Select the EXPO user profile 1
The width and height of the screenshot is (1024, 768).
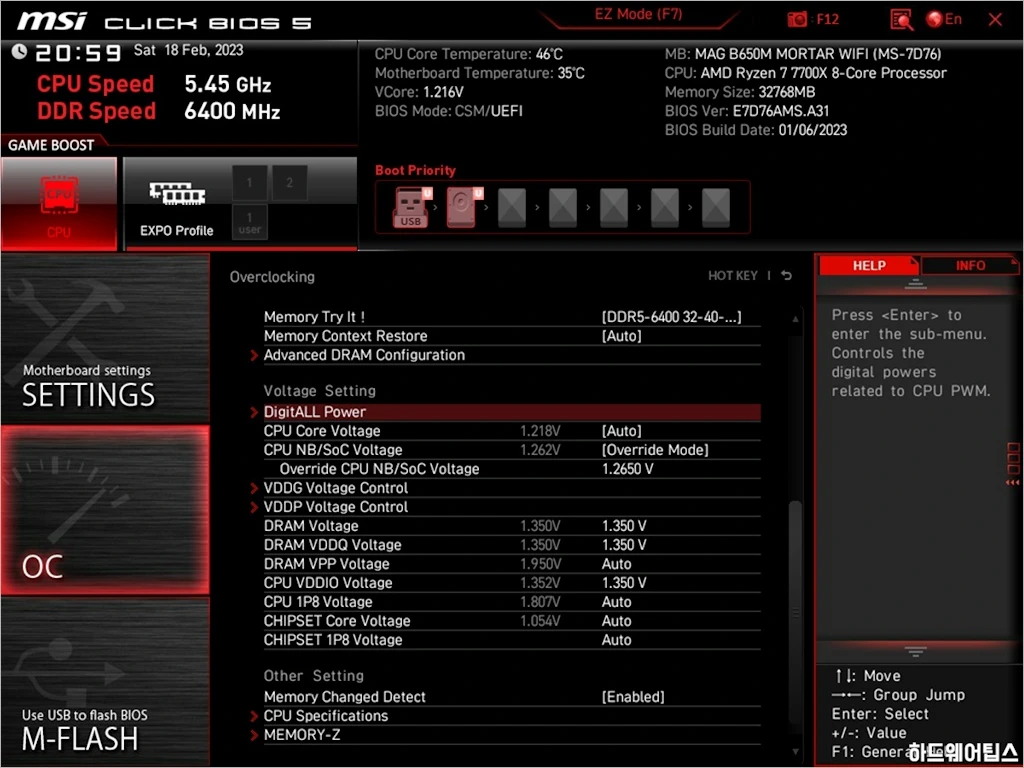point(249,222)
